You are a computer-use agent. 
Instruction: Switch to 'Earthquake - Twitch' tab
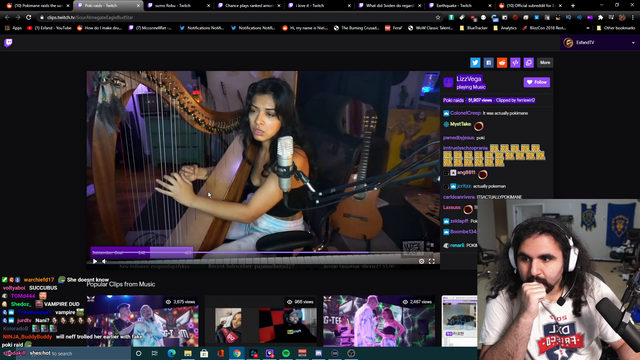coord(459,6)
